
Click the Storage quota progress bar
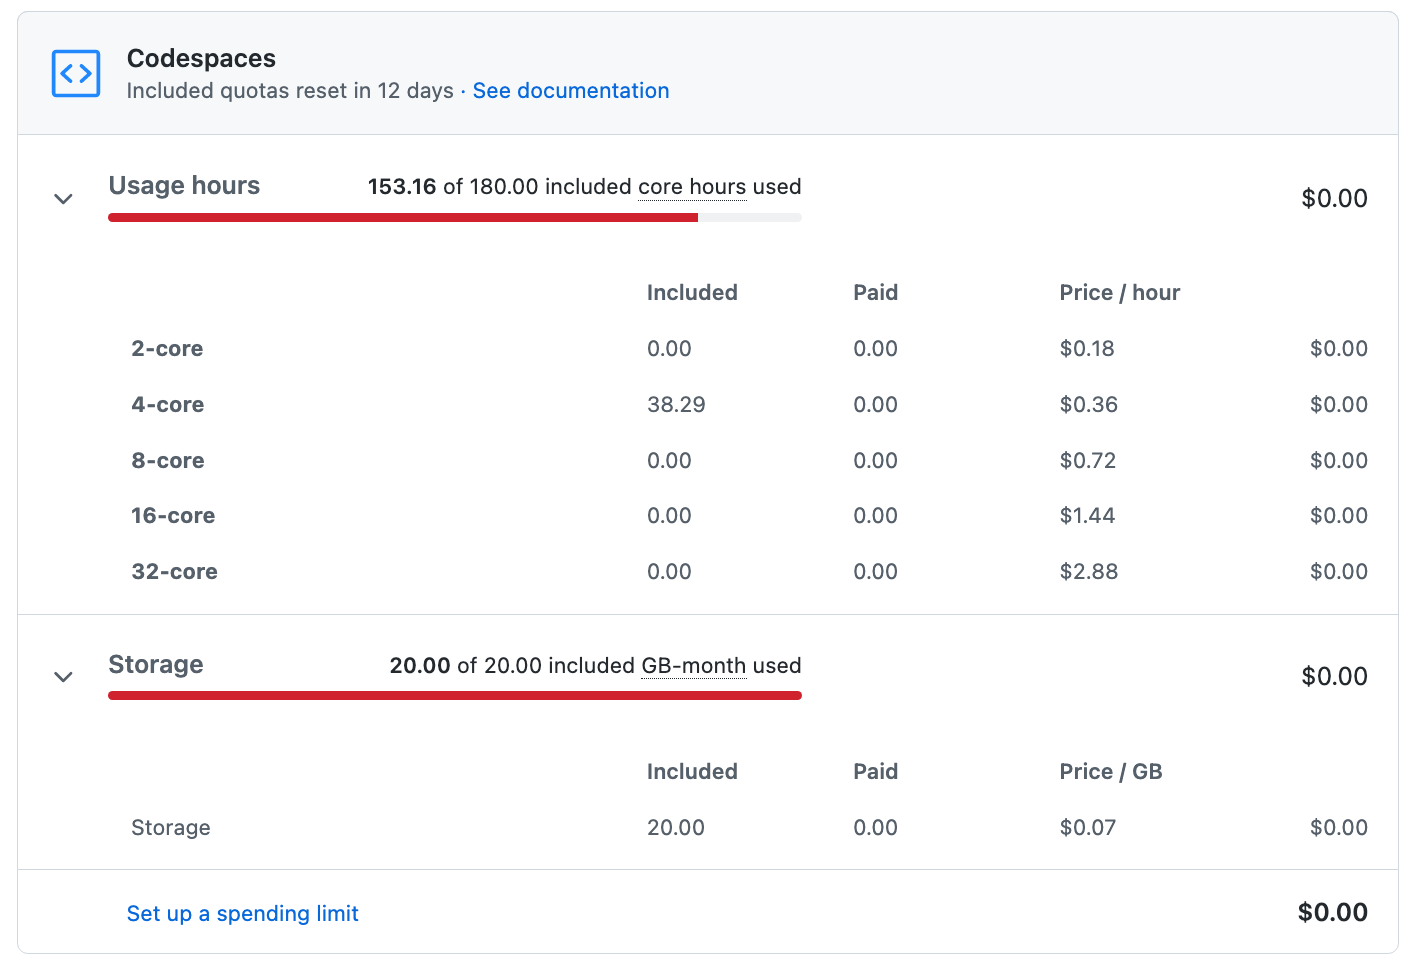pos(455,696)
